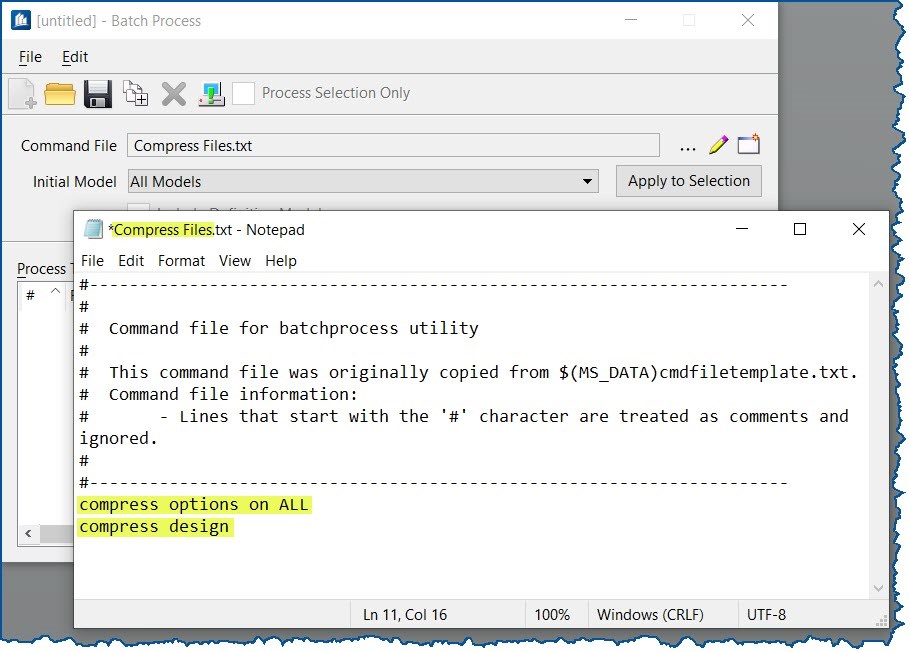Image resolution: width=909 pixels, height=652 pixels.
Task: Open the Format menu in Notepad
Action: click(181, 261)
